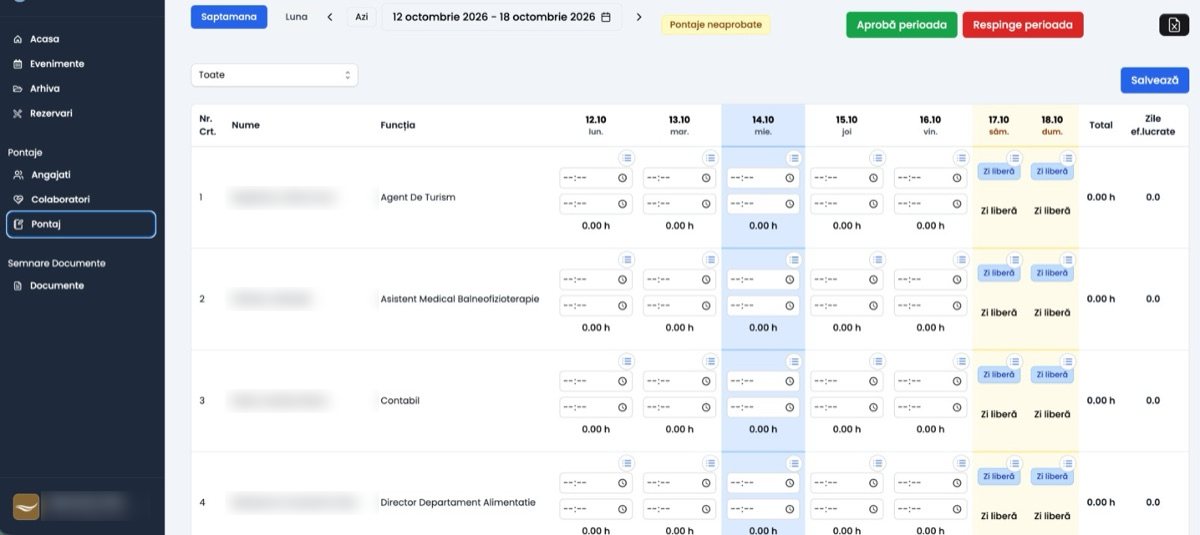Click Zi liberă badge for Asistent Medical Saturday
The width and height of the screenshot is (1200, 535).
pos(998,273)
